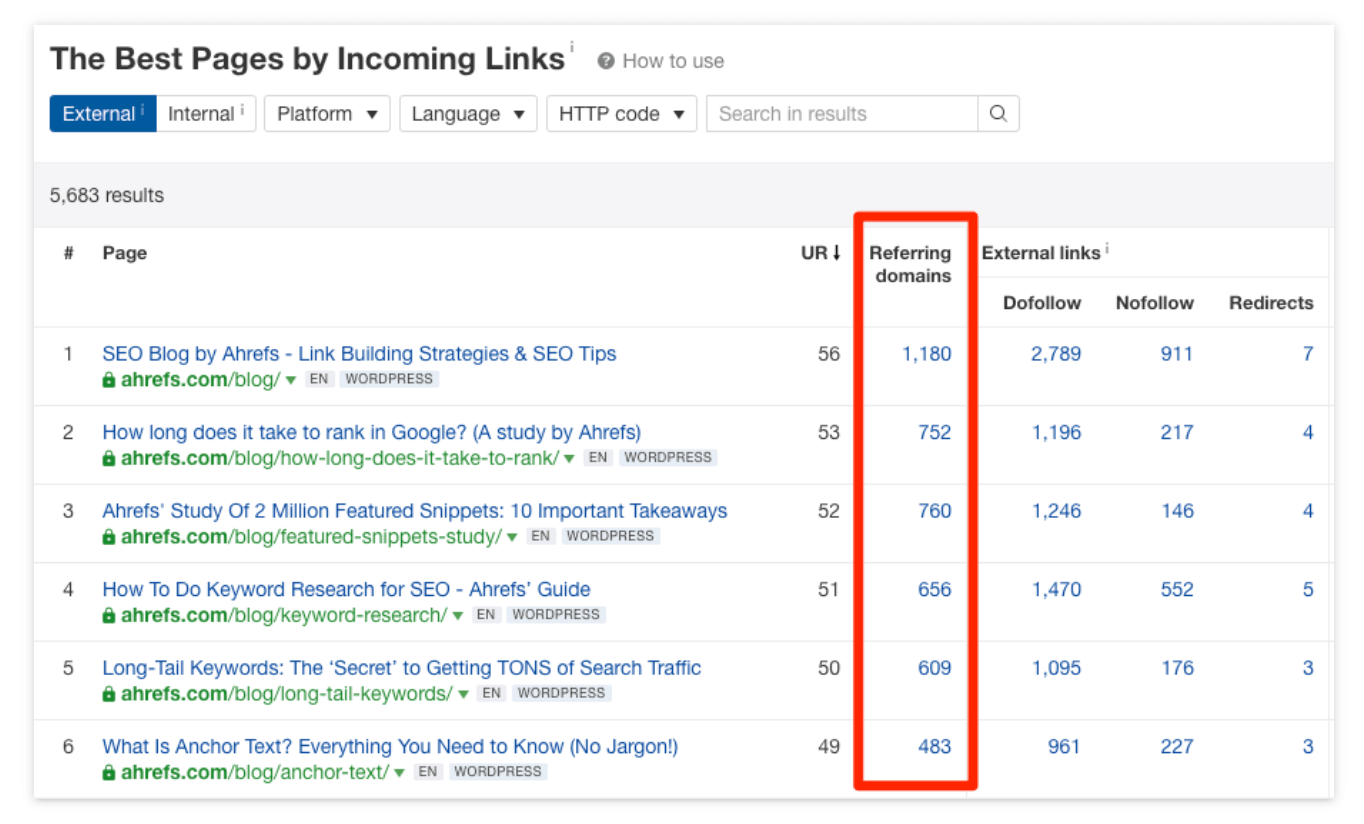Click dofollow count 1,470
This screenshot has height=824, width=1364.
(x=1057, y=590)
